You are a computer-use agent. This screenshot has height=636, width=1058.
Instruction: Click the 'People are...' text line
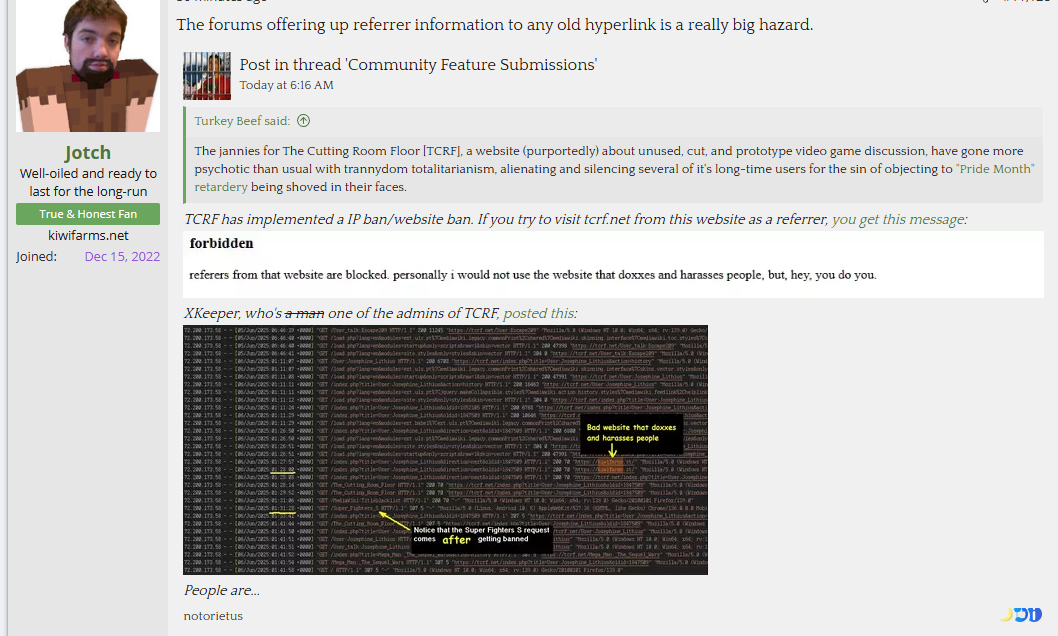222,590
